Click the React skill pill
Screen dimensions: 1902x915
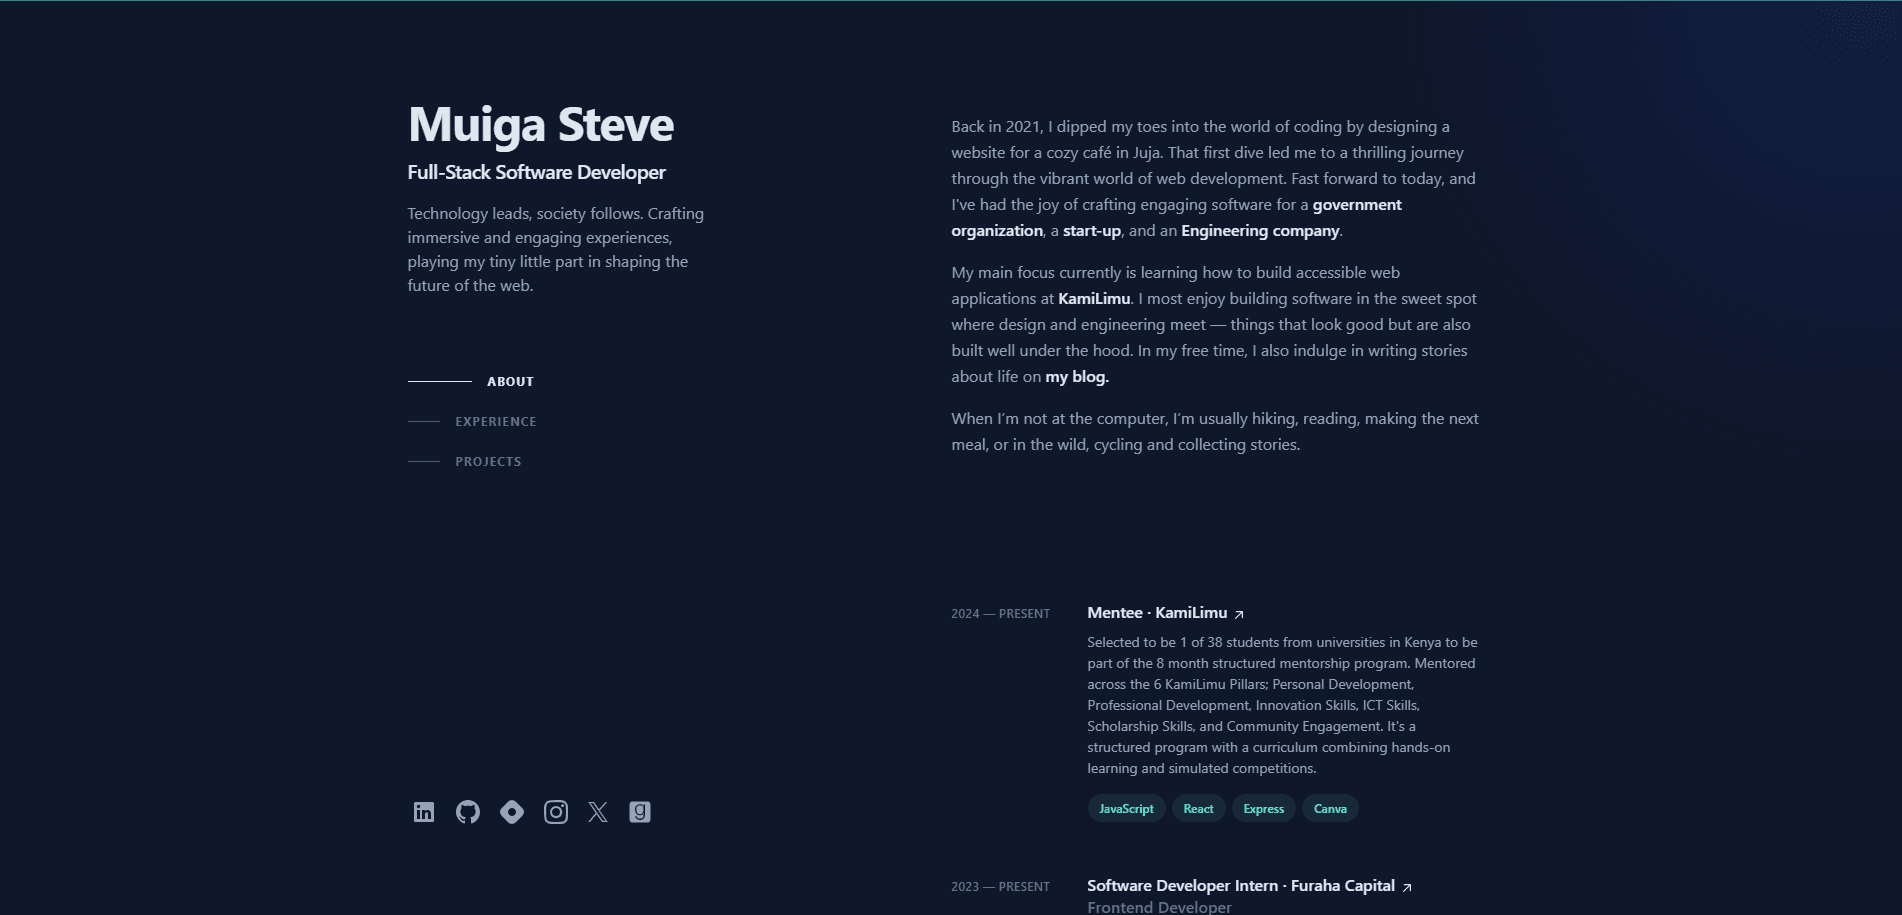pyautogui.click(x=1198, y=808)
